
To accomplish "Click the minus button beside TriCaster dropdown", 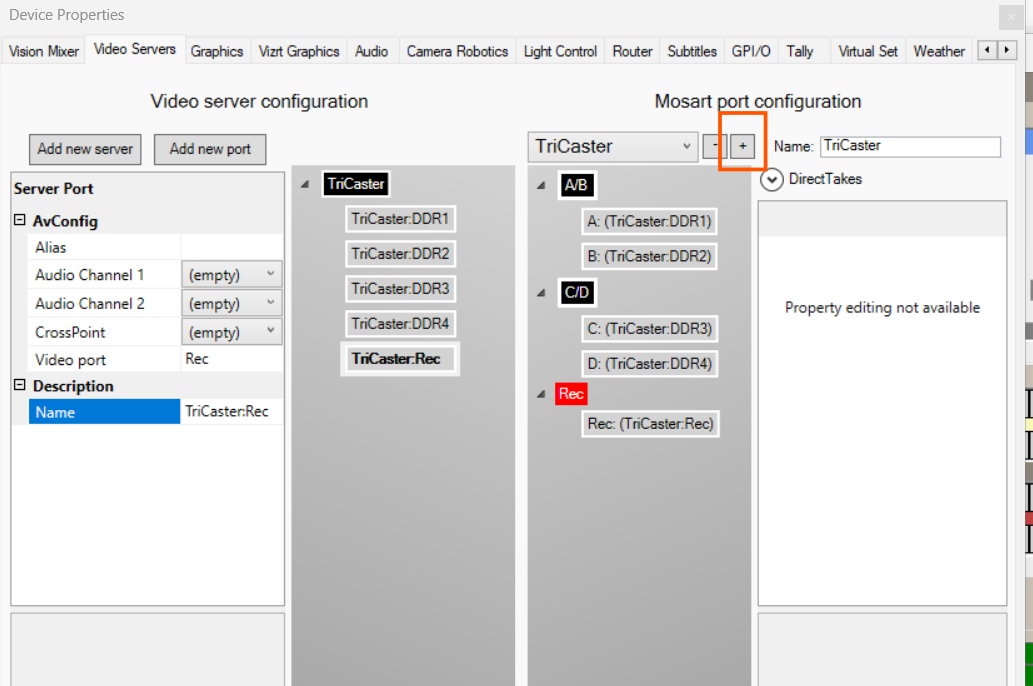I will coord(715,146).
